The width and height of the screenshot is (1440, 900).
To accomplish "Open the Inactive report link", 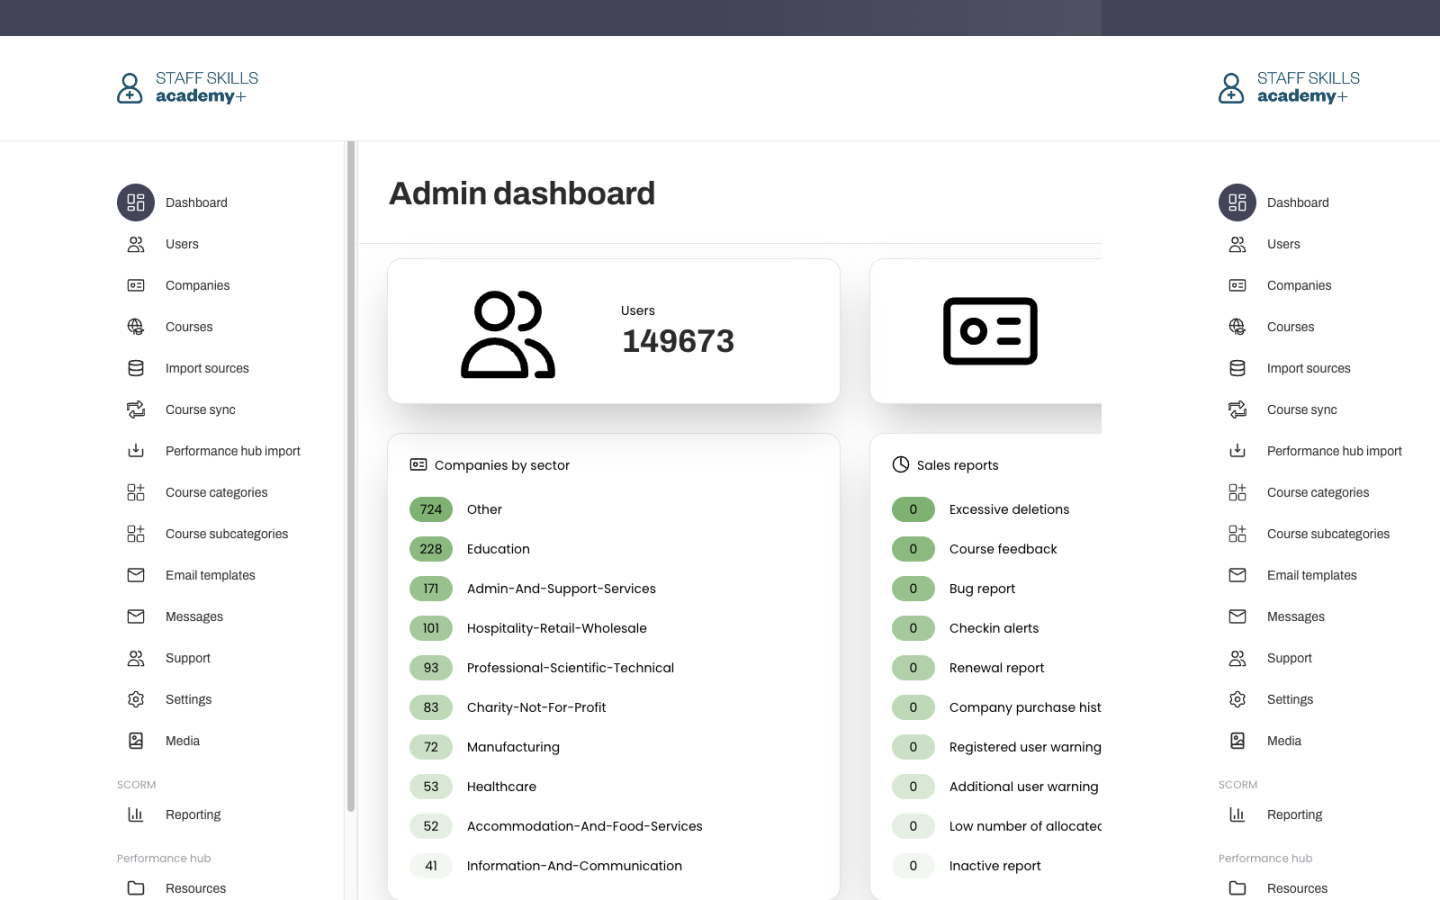I will coord(995,866).
